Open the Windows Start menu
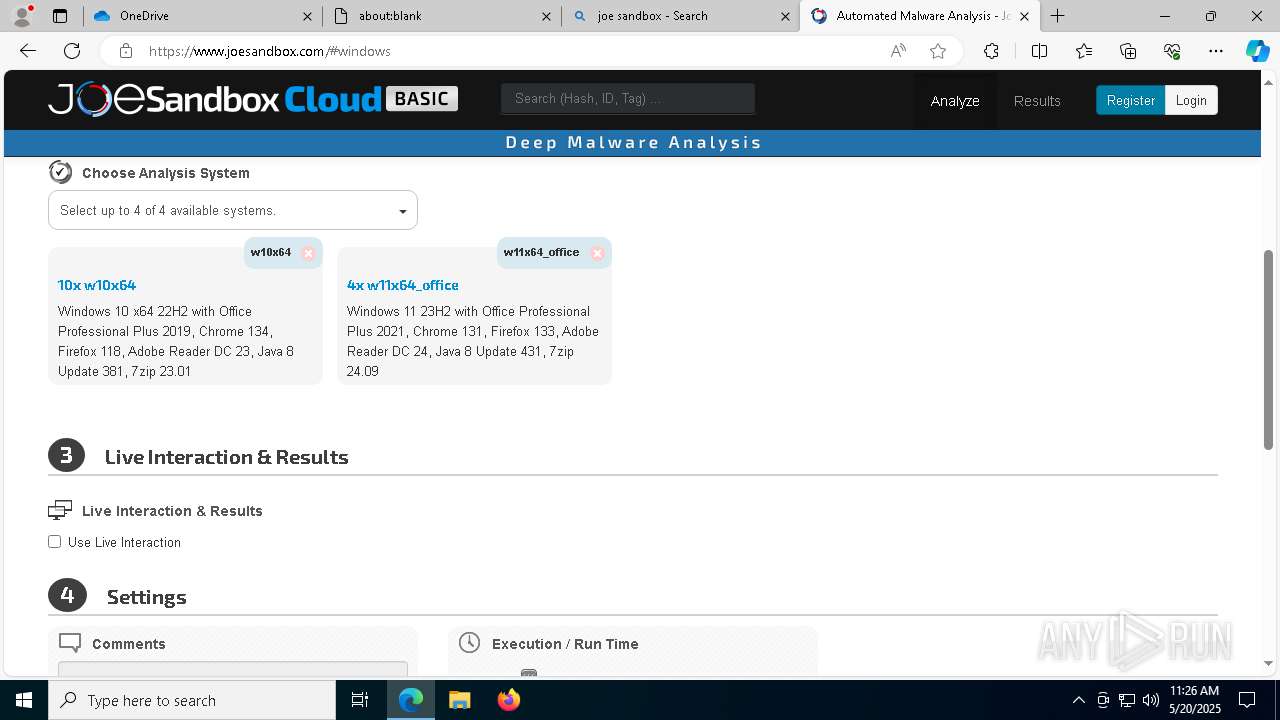This screenshot has width=1280, height=720. 24,700
